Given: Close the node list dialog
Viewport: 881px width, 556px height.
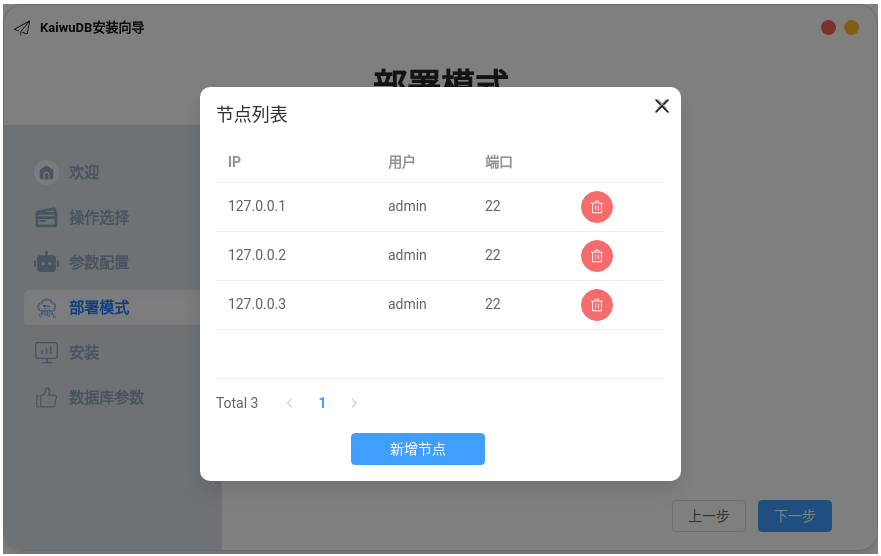Looking at the screenshot, I should (661, 106).
